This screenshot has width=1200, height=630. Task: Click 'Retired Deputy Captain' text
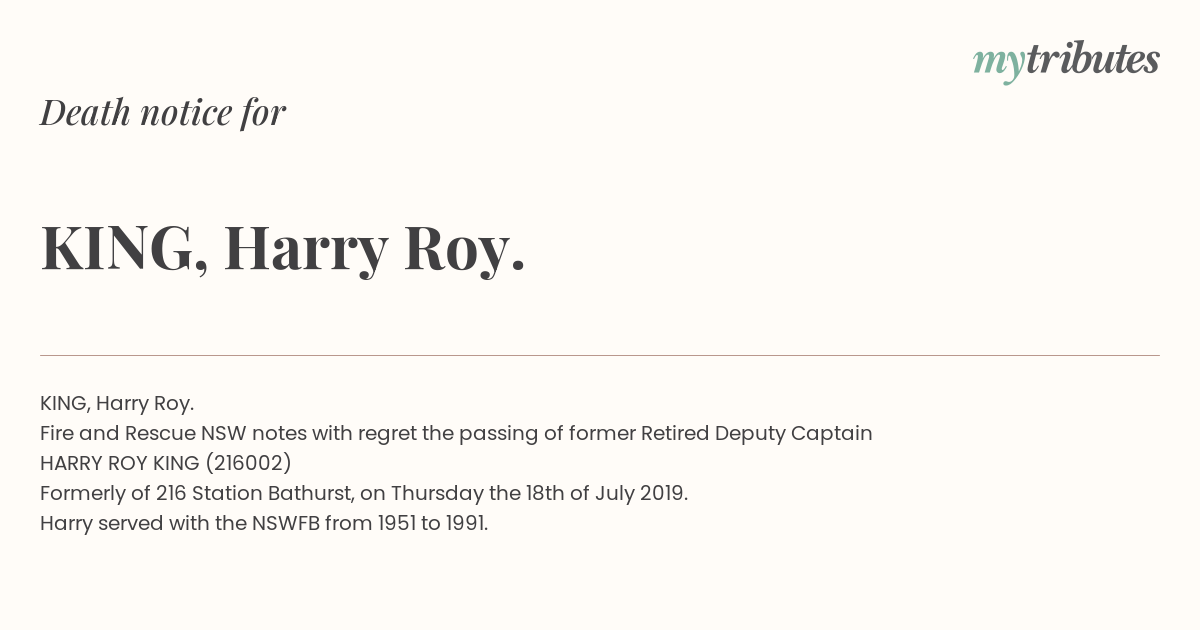757,433
